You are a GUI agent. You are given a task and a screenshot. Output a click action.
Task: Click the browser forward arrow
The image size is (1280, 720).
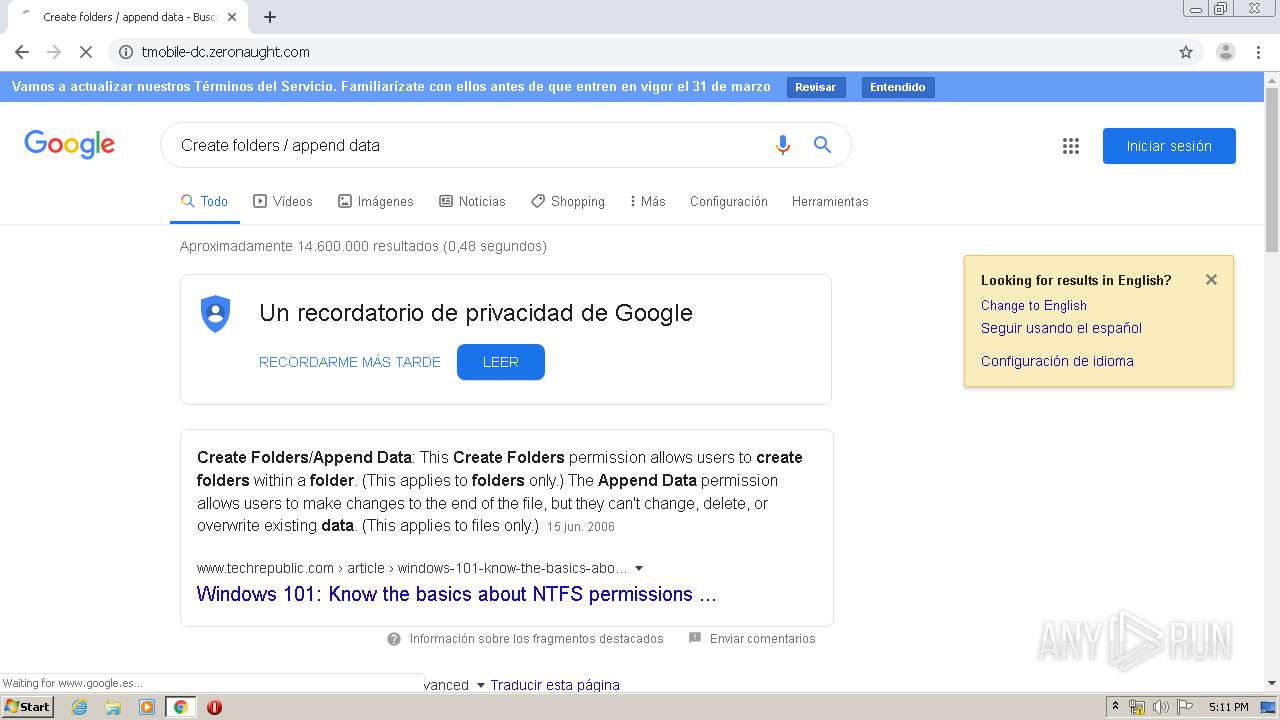pyautogui.click(x=54, y=52)
